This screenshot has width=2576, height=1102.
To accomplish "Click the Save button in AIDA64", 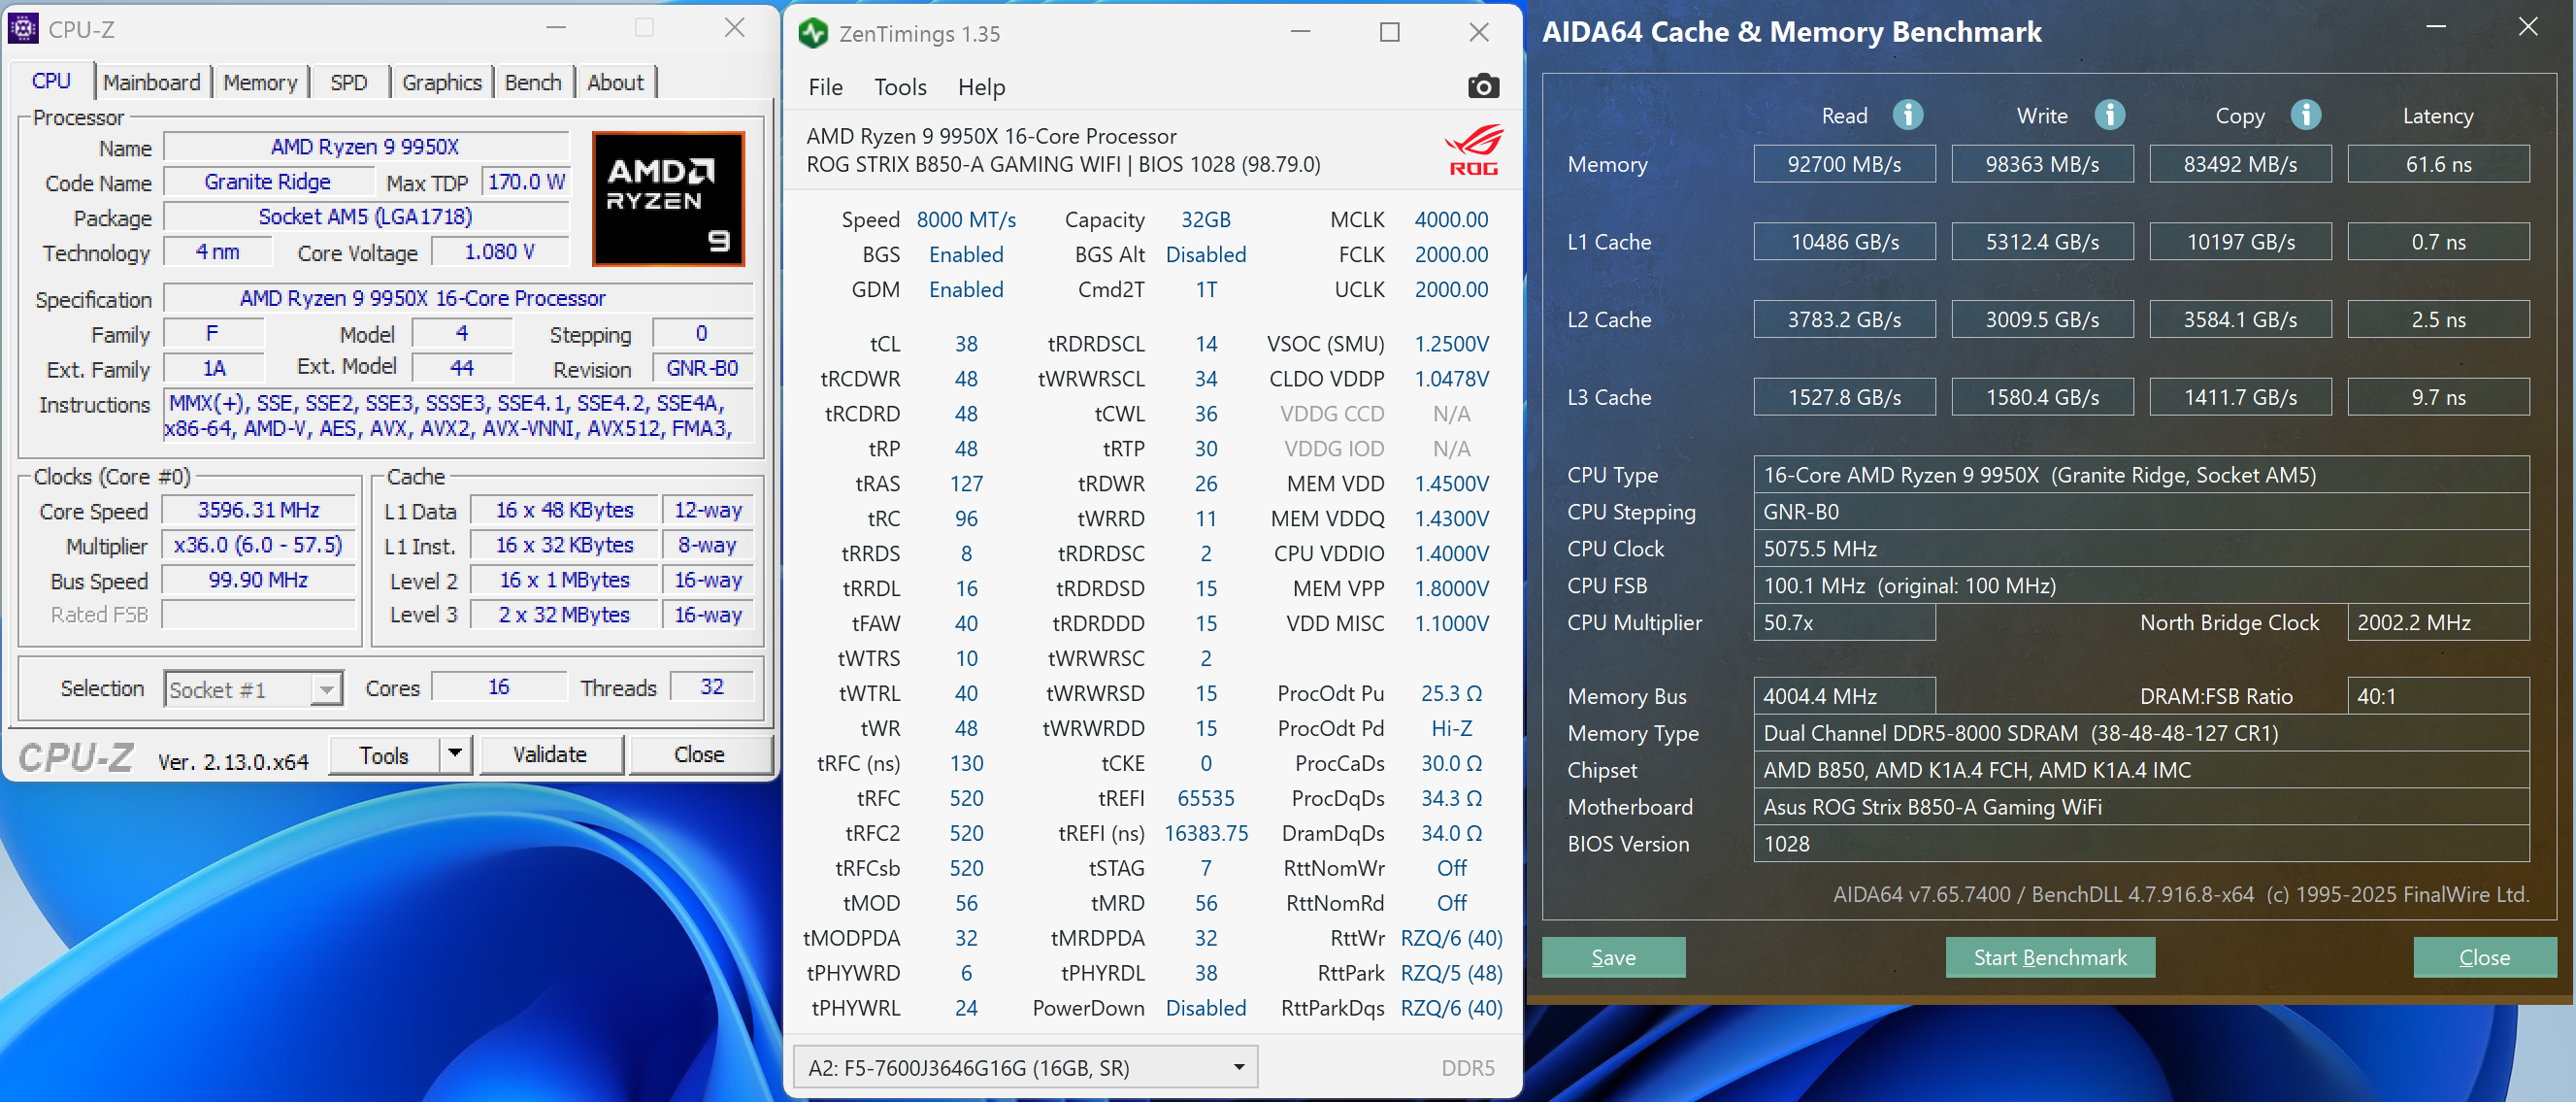I will (1613, 957).
